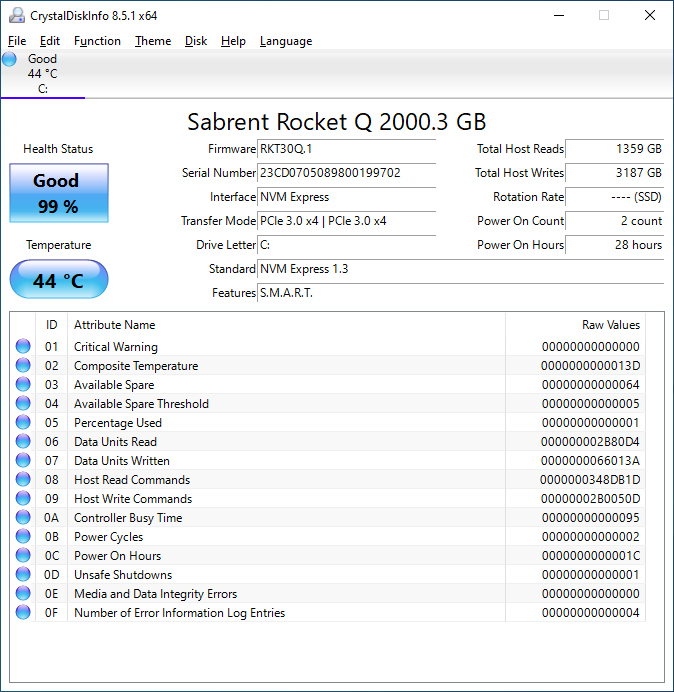Click the status orb for Data Units Written
The width and height of the screenshot is (674, 692).
[x=23, y=461]
